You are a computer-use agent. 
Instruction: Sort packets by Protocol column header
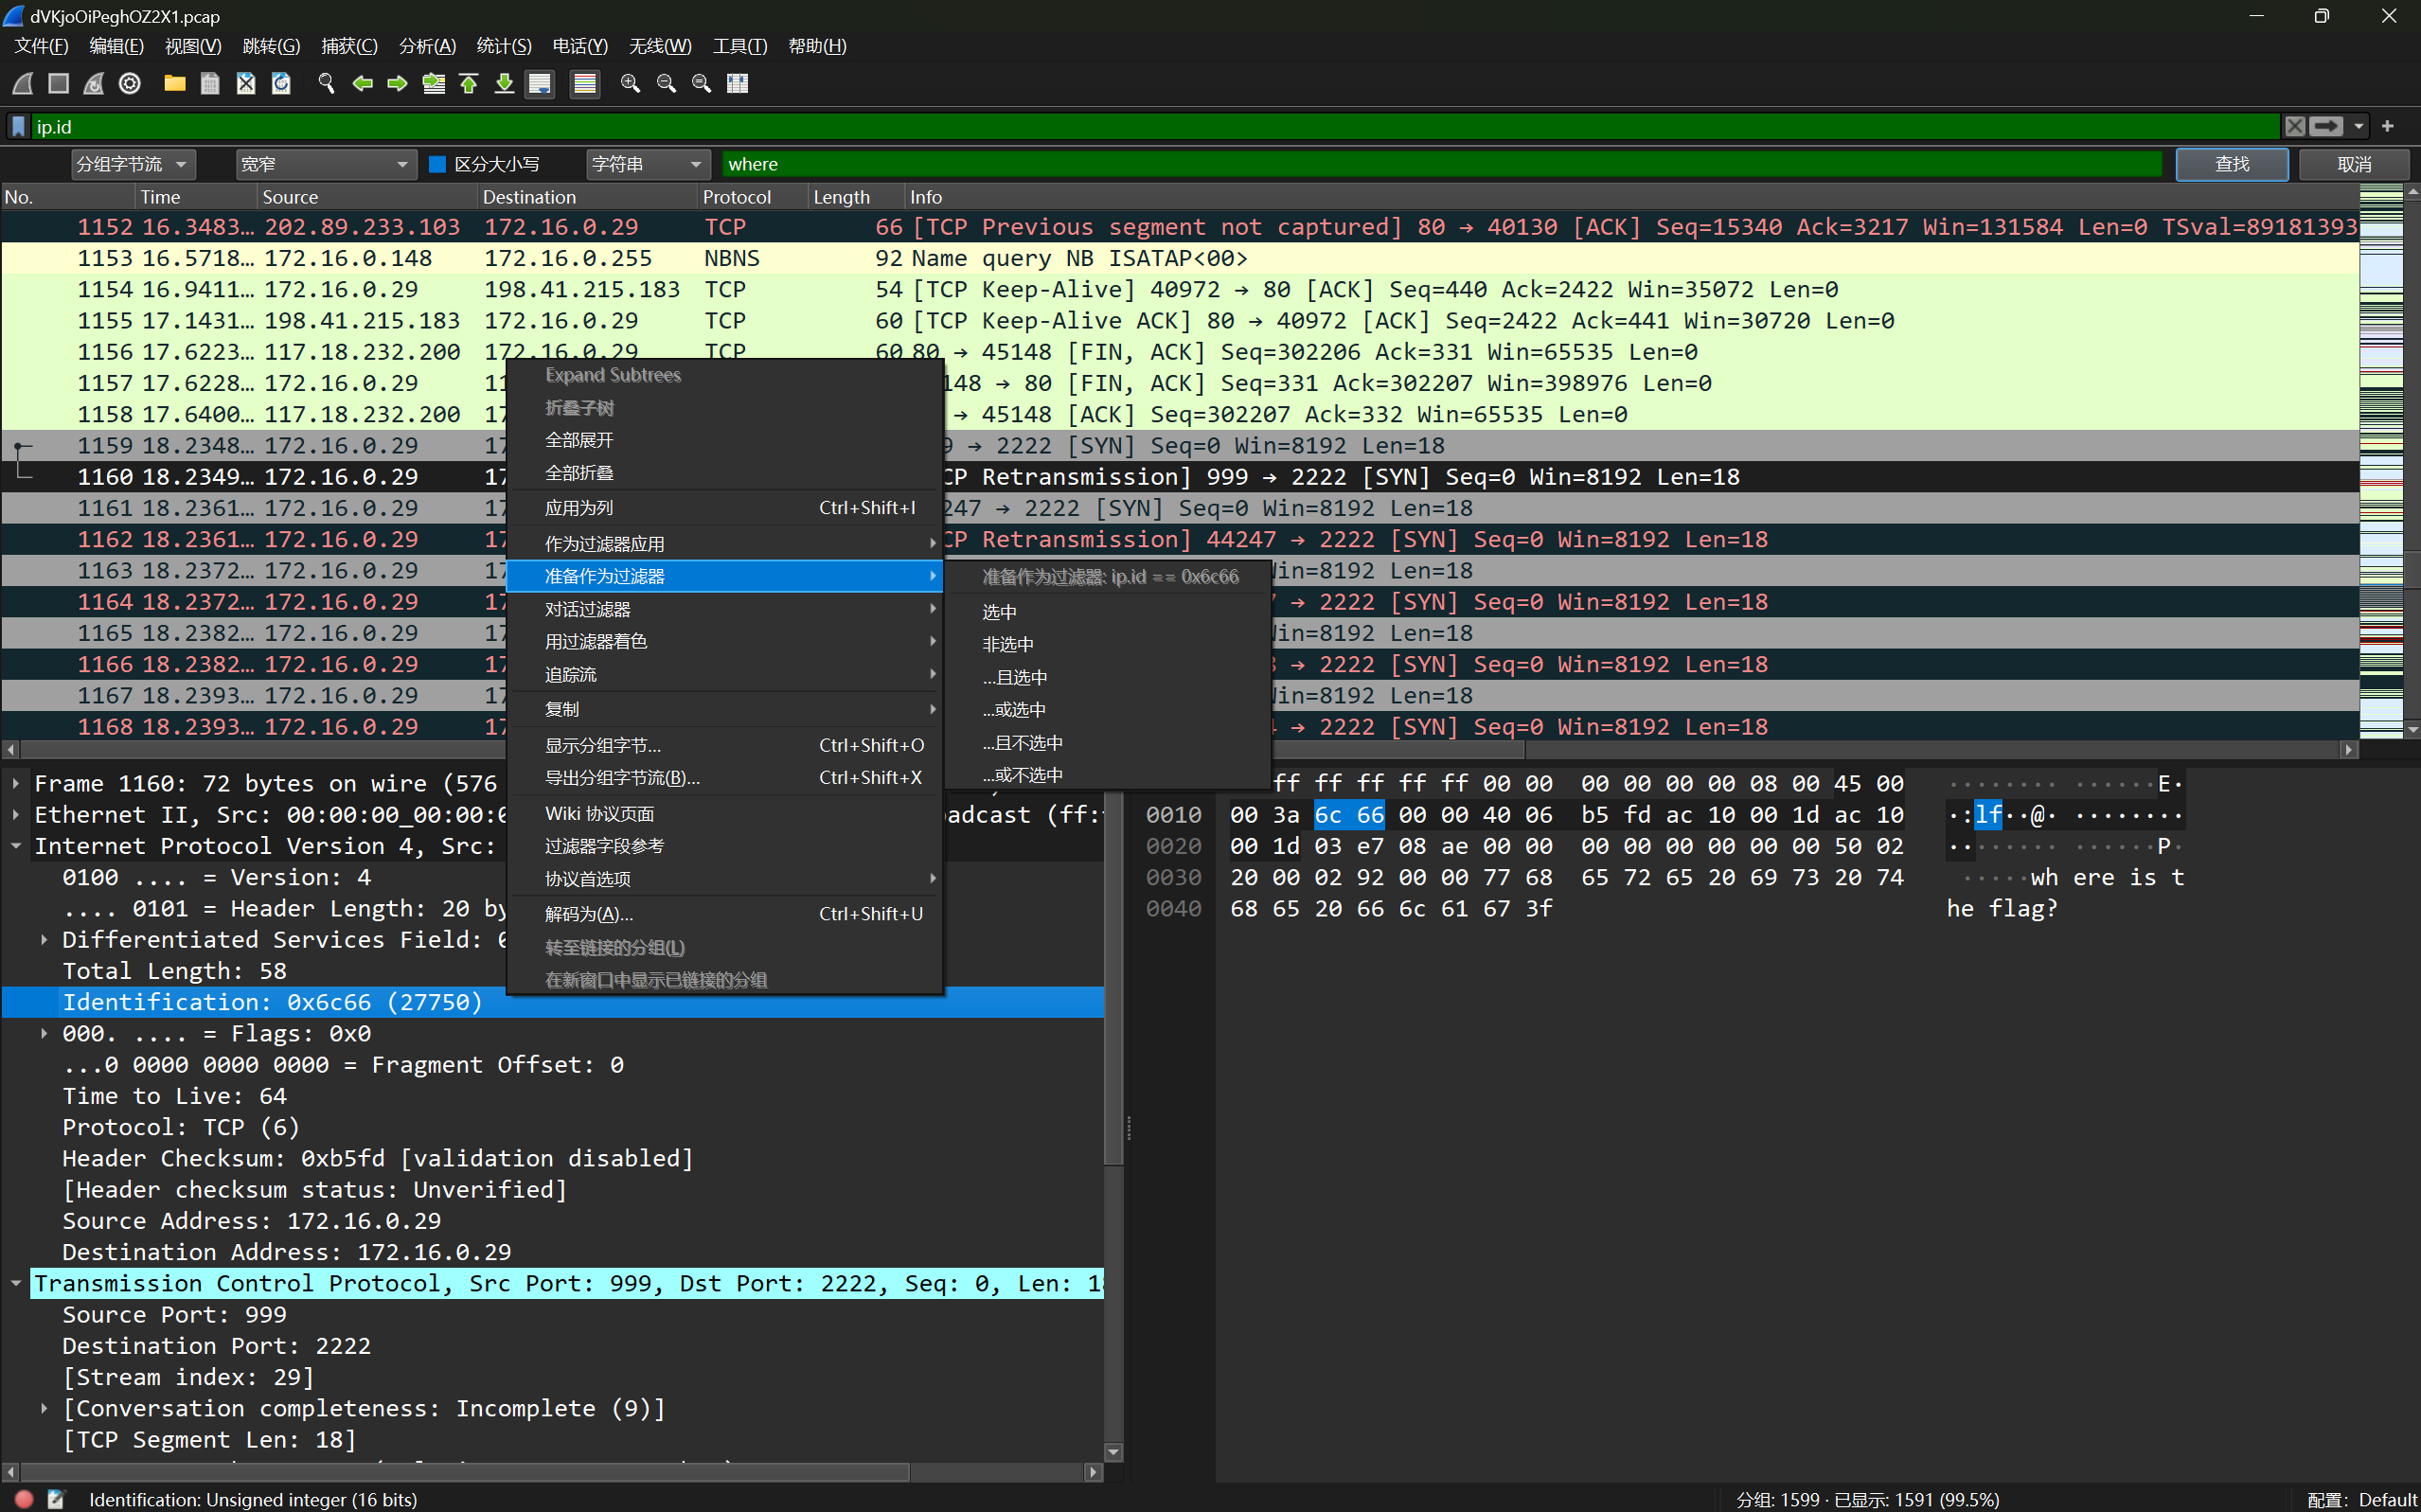[752, 197]
